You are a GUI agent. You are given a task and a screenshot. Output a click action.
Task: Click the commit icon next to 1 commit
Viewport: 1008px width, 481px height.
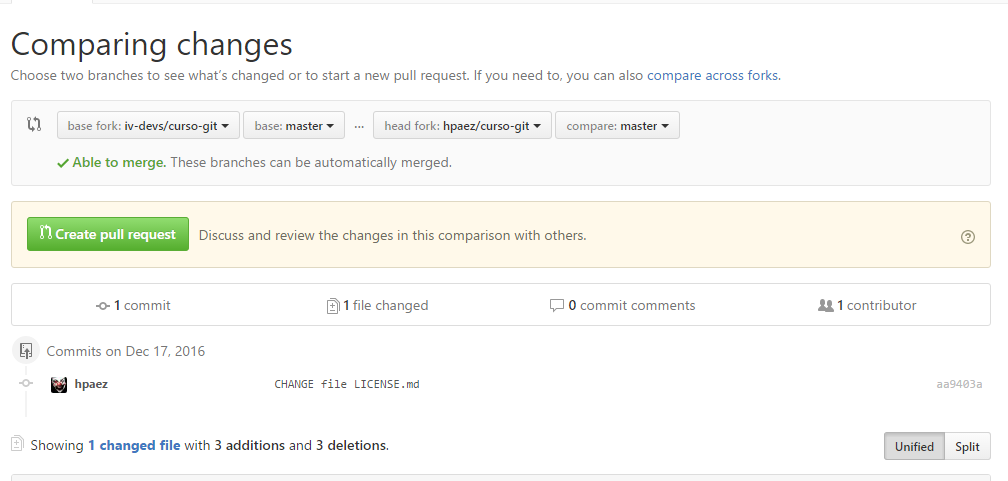[x=102, y=306]
